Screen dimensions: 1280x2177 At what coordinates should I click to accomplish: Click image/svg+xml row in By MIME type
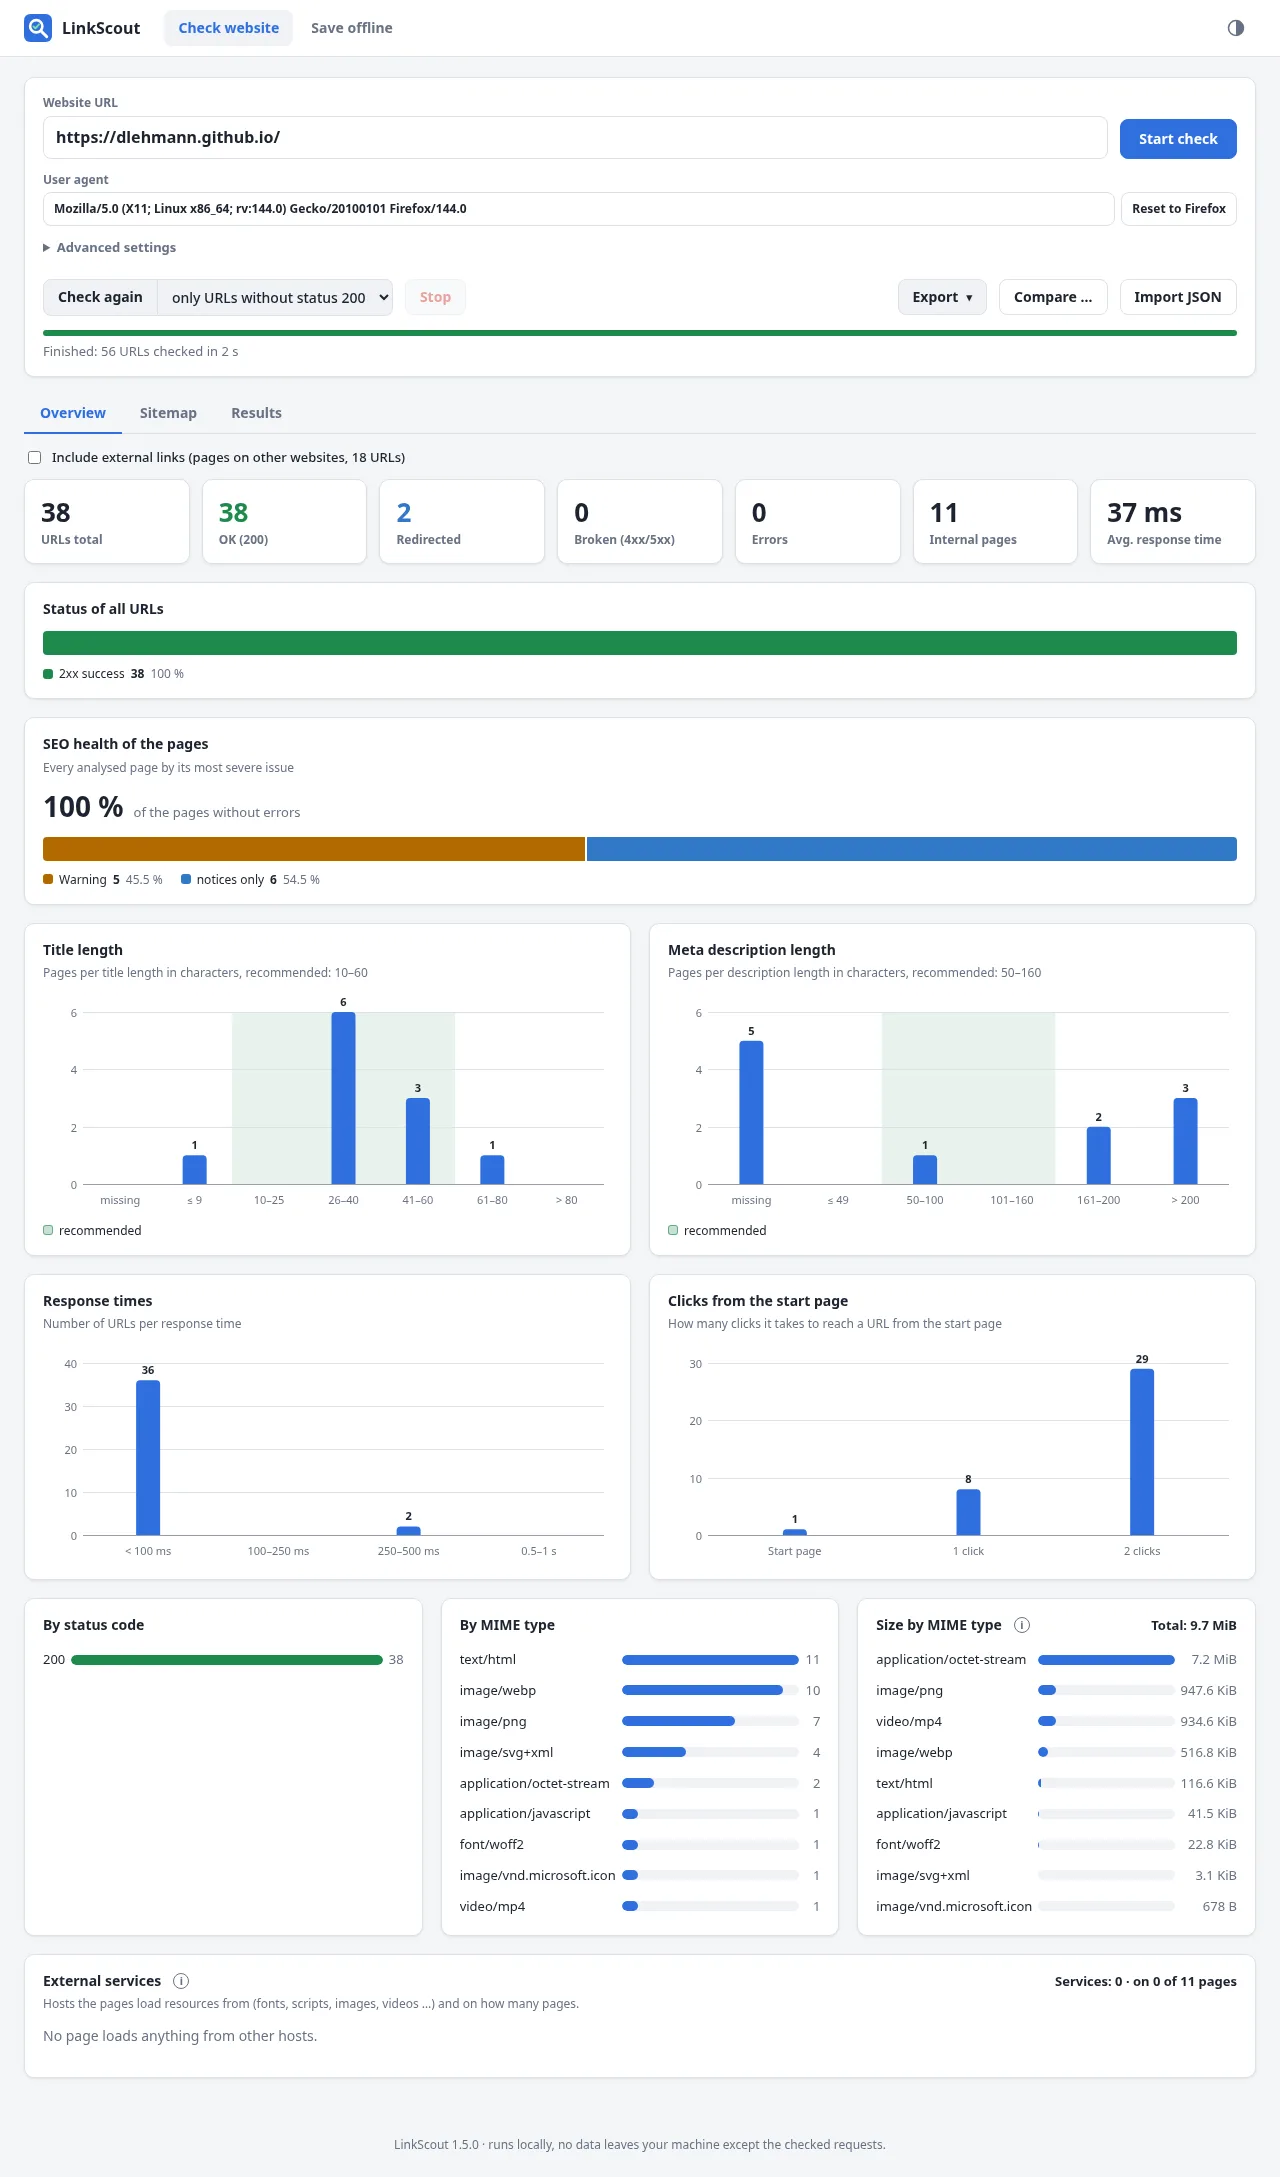tap(640, 1753)
